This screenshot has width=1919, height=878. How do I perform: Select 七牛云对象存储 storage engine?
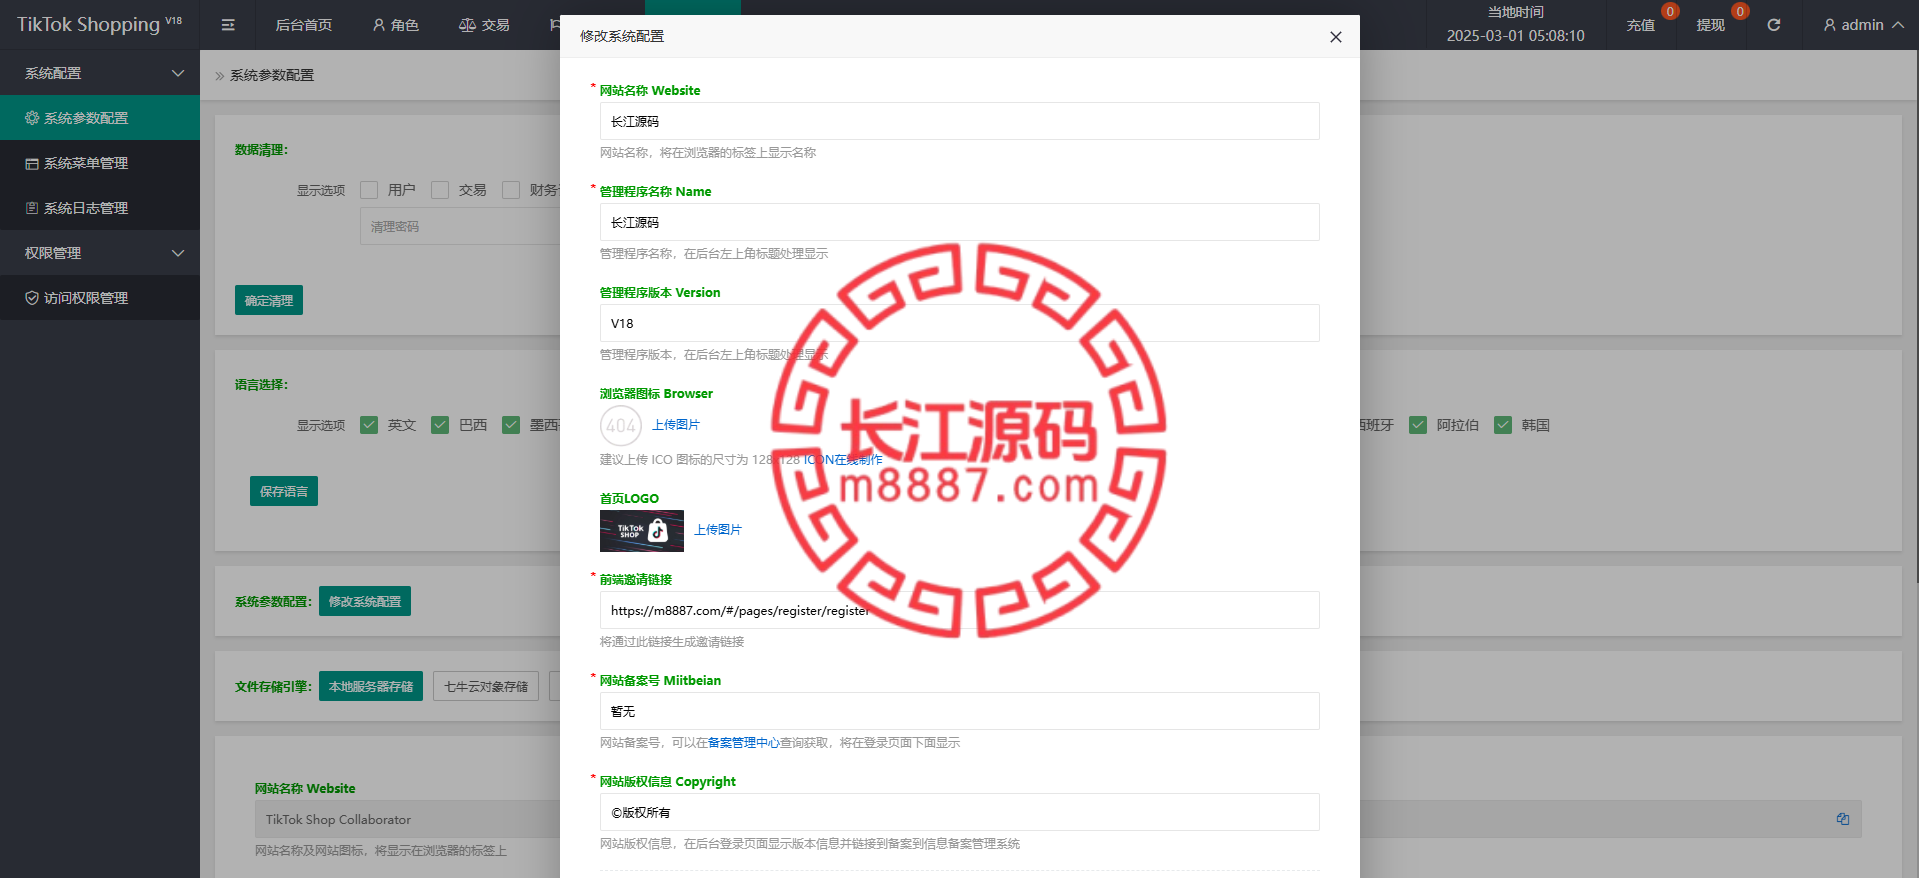pyautogui.click(x=486, y=686)
